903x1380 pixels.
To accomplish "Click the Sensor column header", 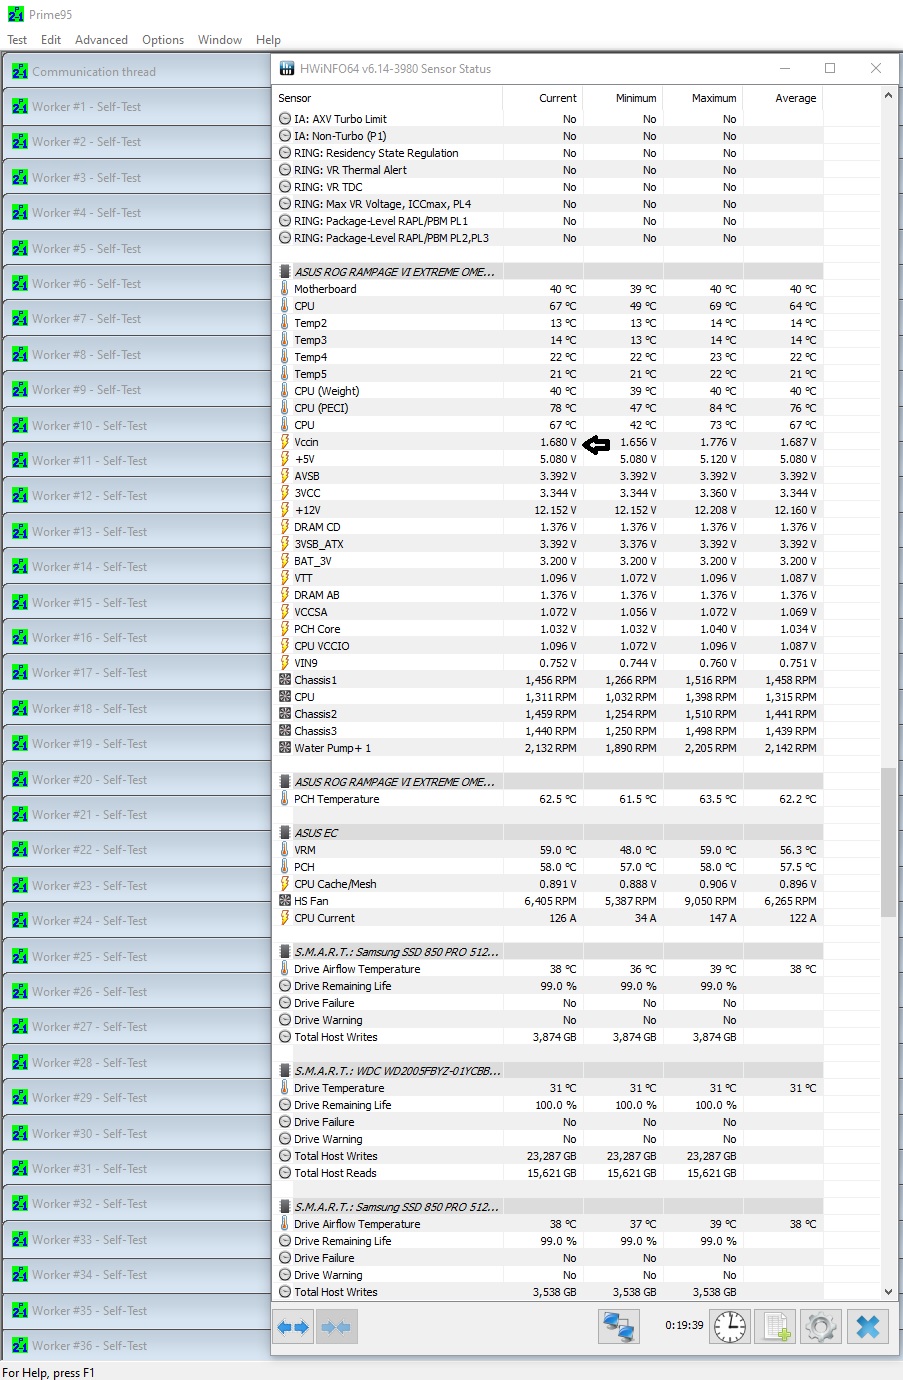I will (x=388, y=98).
